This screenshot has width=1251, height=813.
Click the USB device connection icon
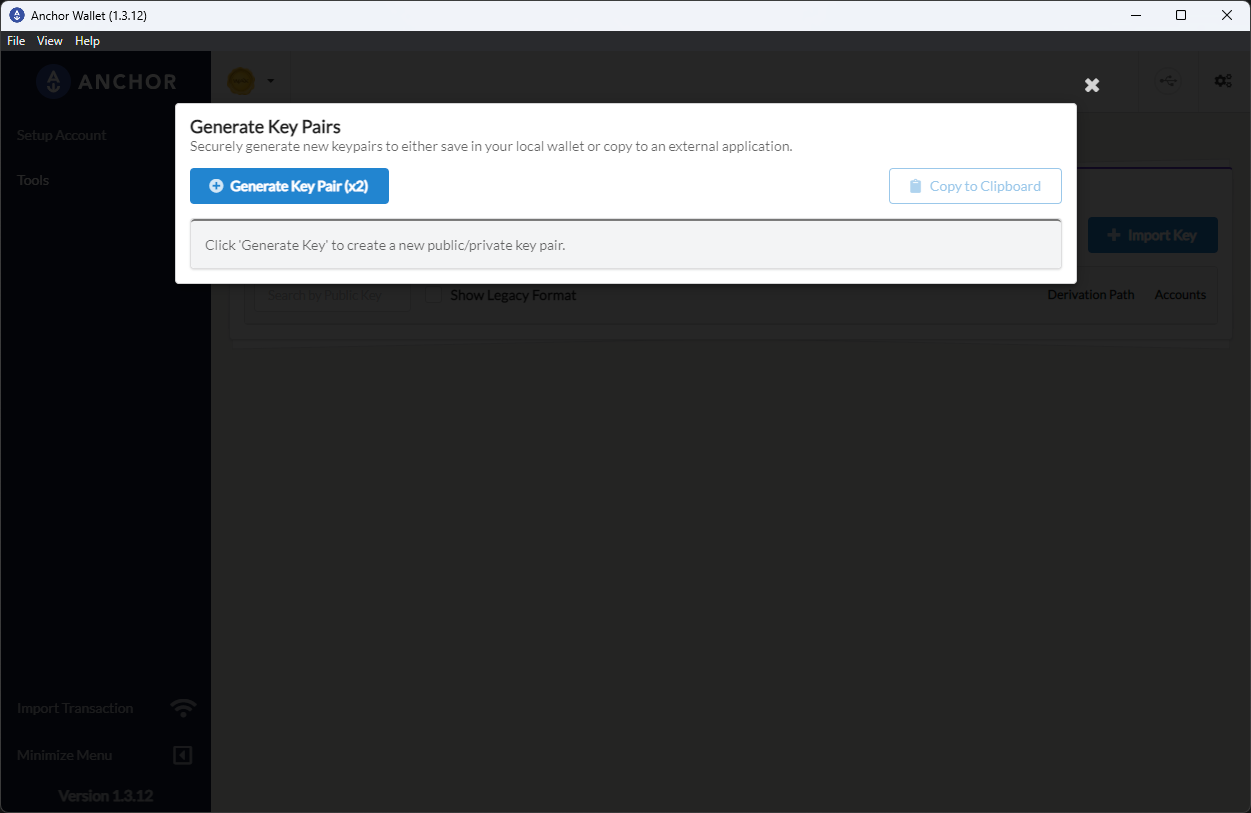1167,81
